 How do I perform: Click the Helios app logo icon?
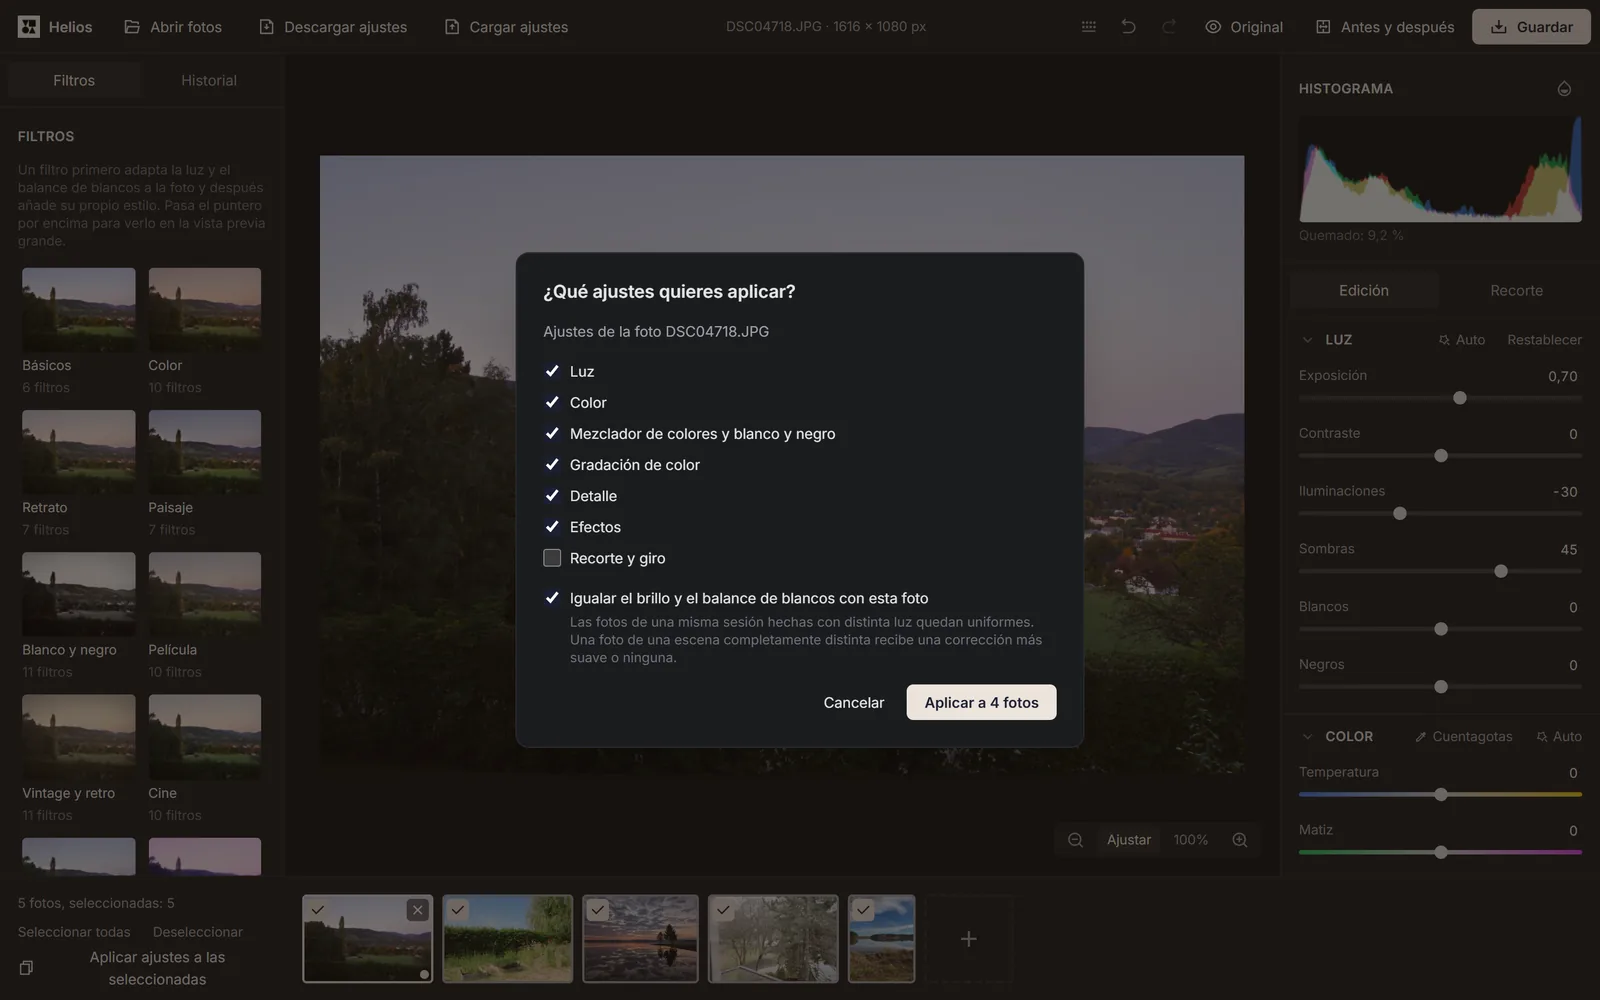point(29,27)
